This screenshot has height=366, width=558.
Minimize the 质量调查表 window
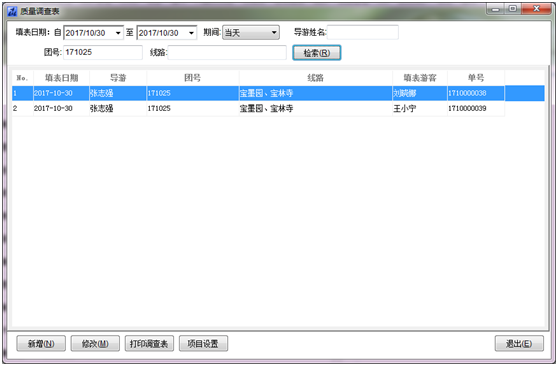[x=495, y=9]
